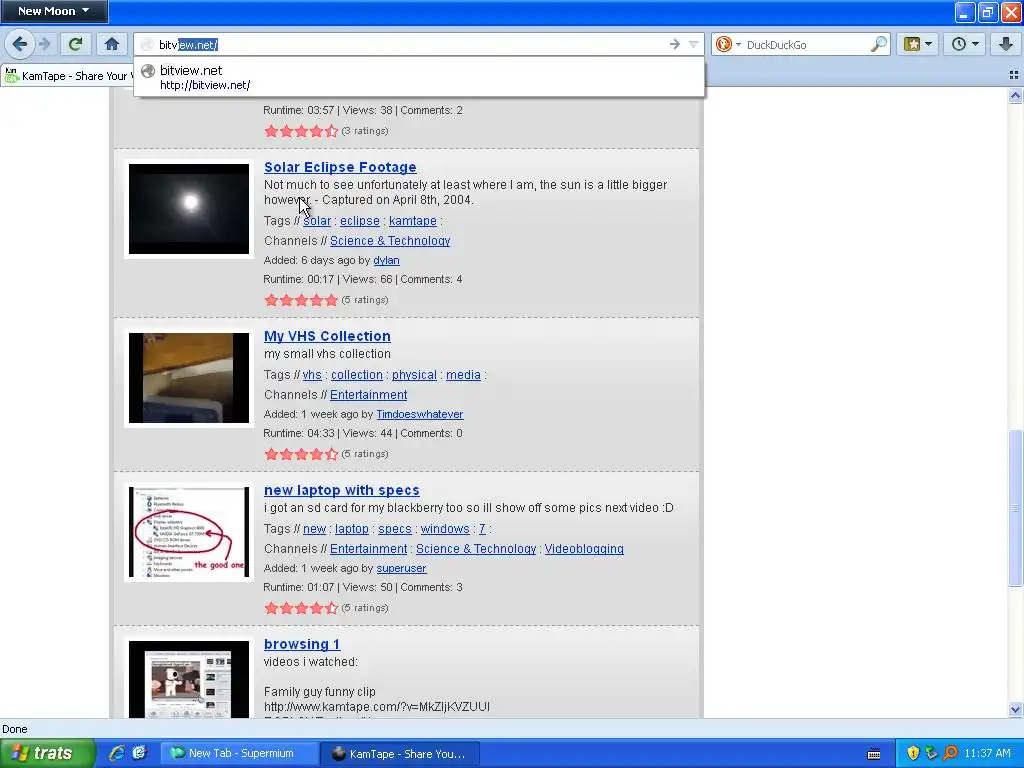Viewport: 1024px width, 768px height.
Task: Restore the browser window size
Action: (987, 11)
